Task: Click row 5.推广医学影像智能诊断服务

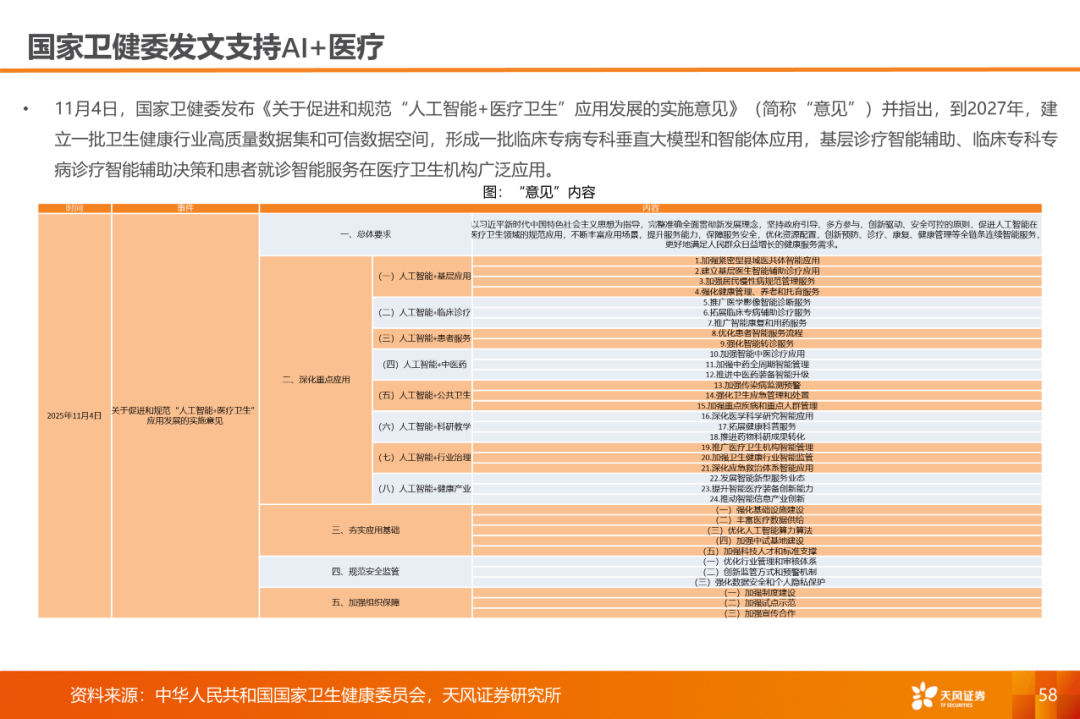Action: (x=757, y=302)
